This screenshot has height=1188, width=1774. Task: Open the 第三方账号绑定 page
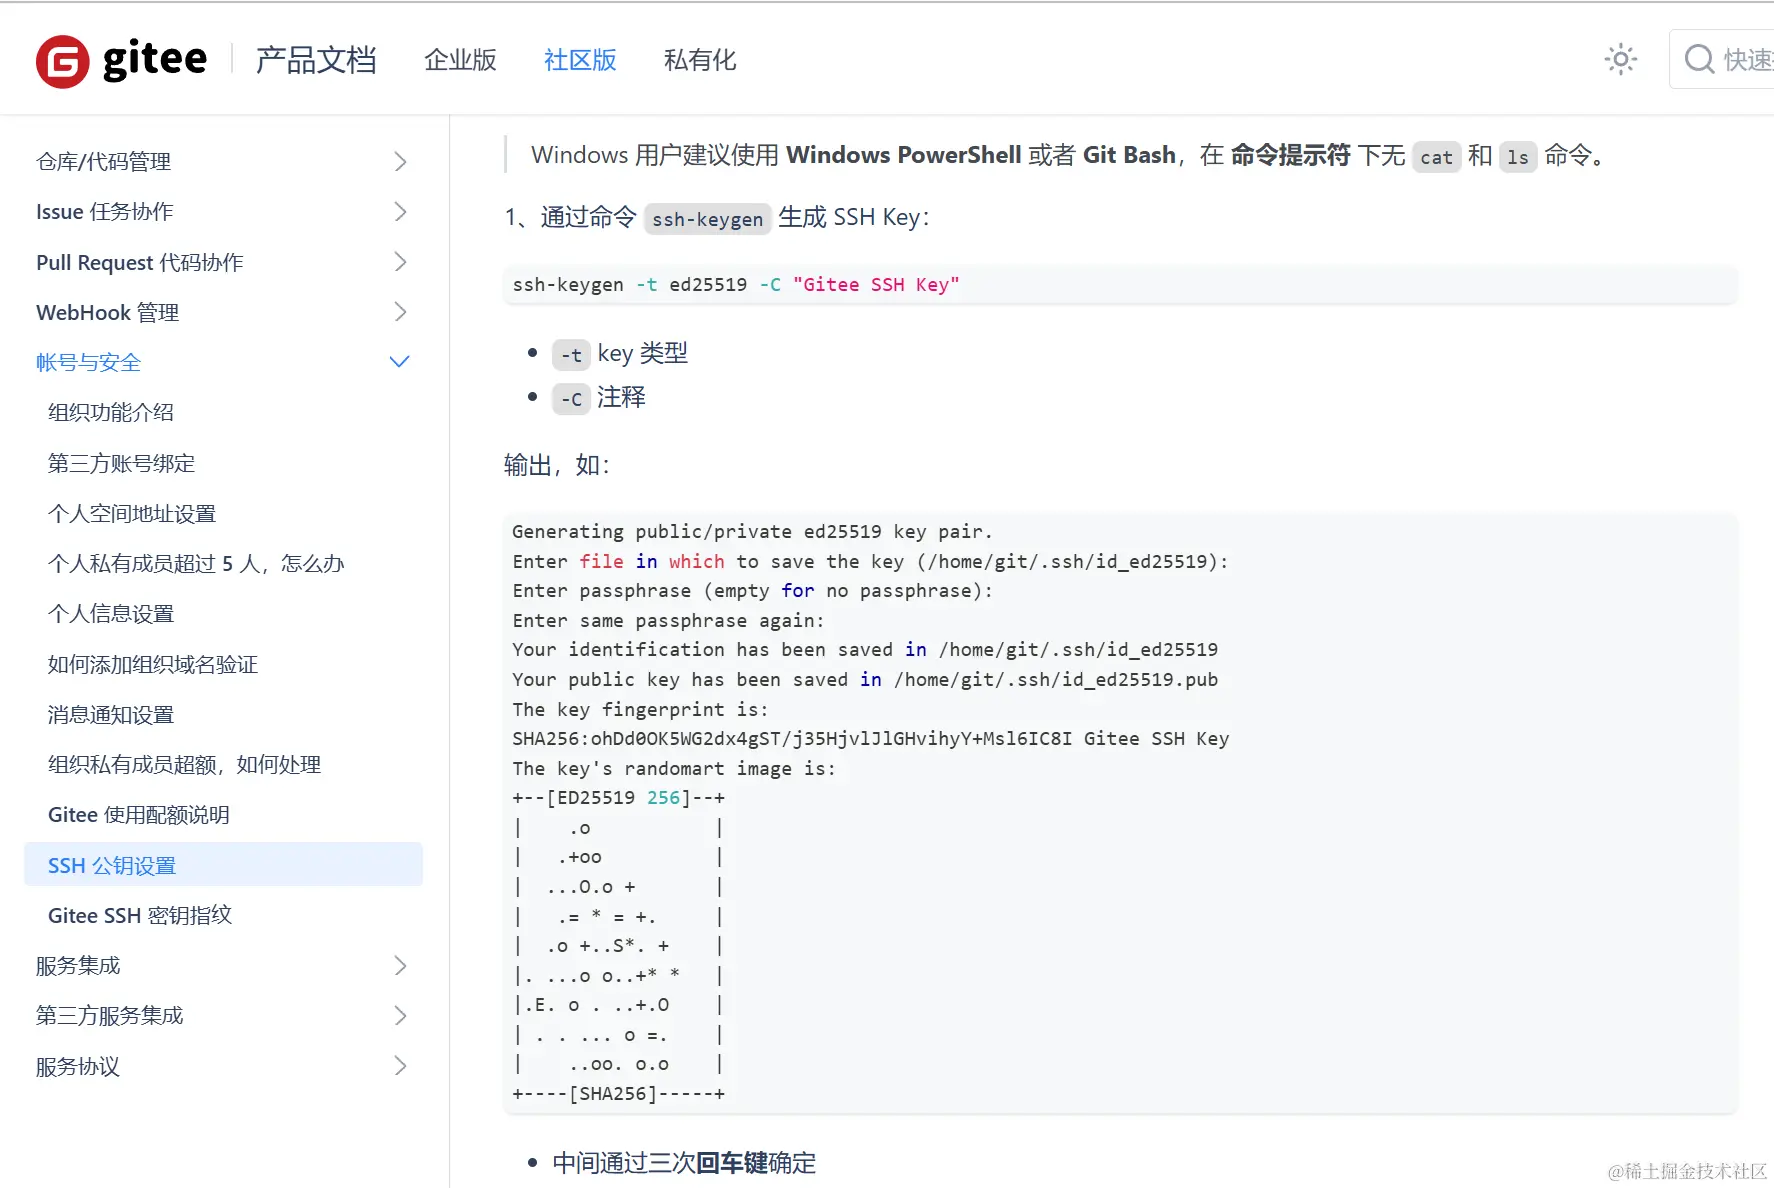coord(121,464)
